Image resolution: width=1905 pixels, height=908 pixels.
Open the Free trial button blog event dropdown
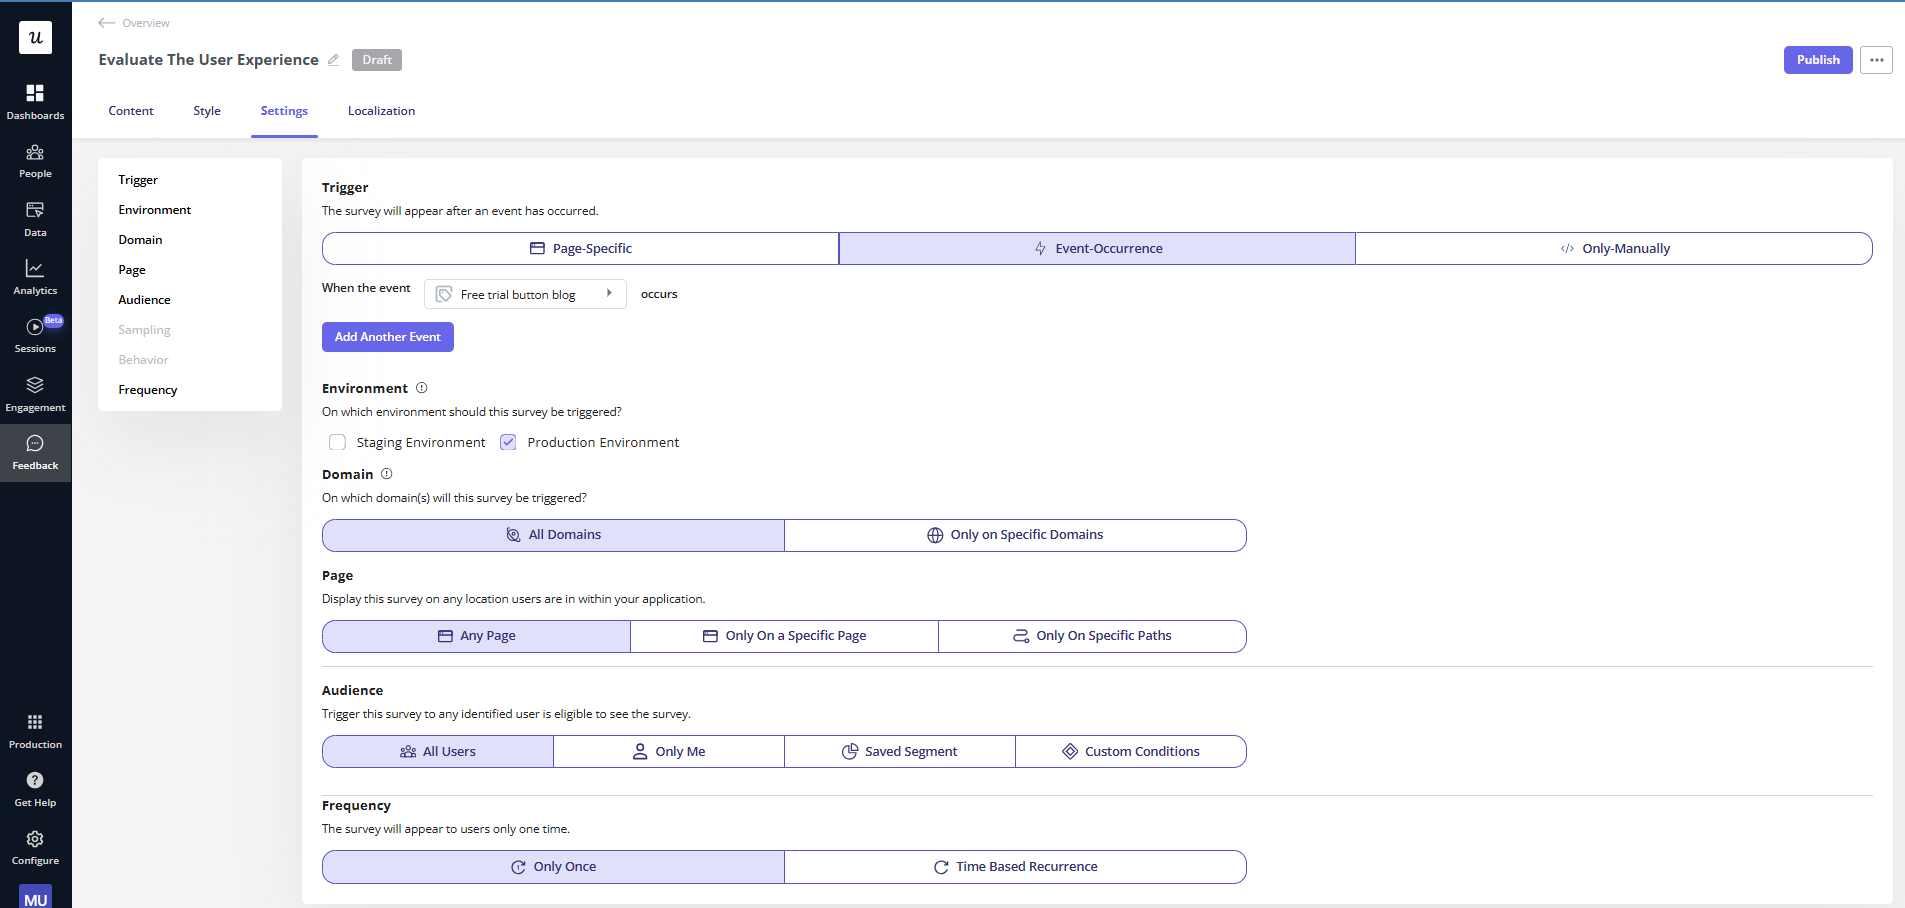pyautogui.click(x=524, y=293)
